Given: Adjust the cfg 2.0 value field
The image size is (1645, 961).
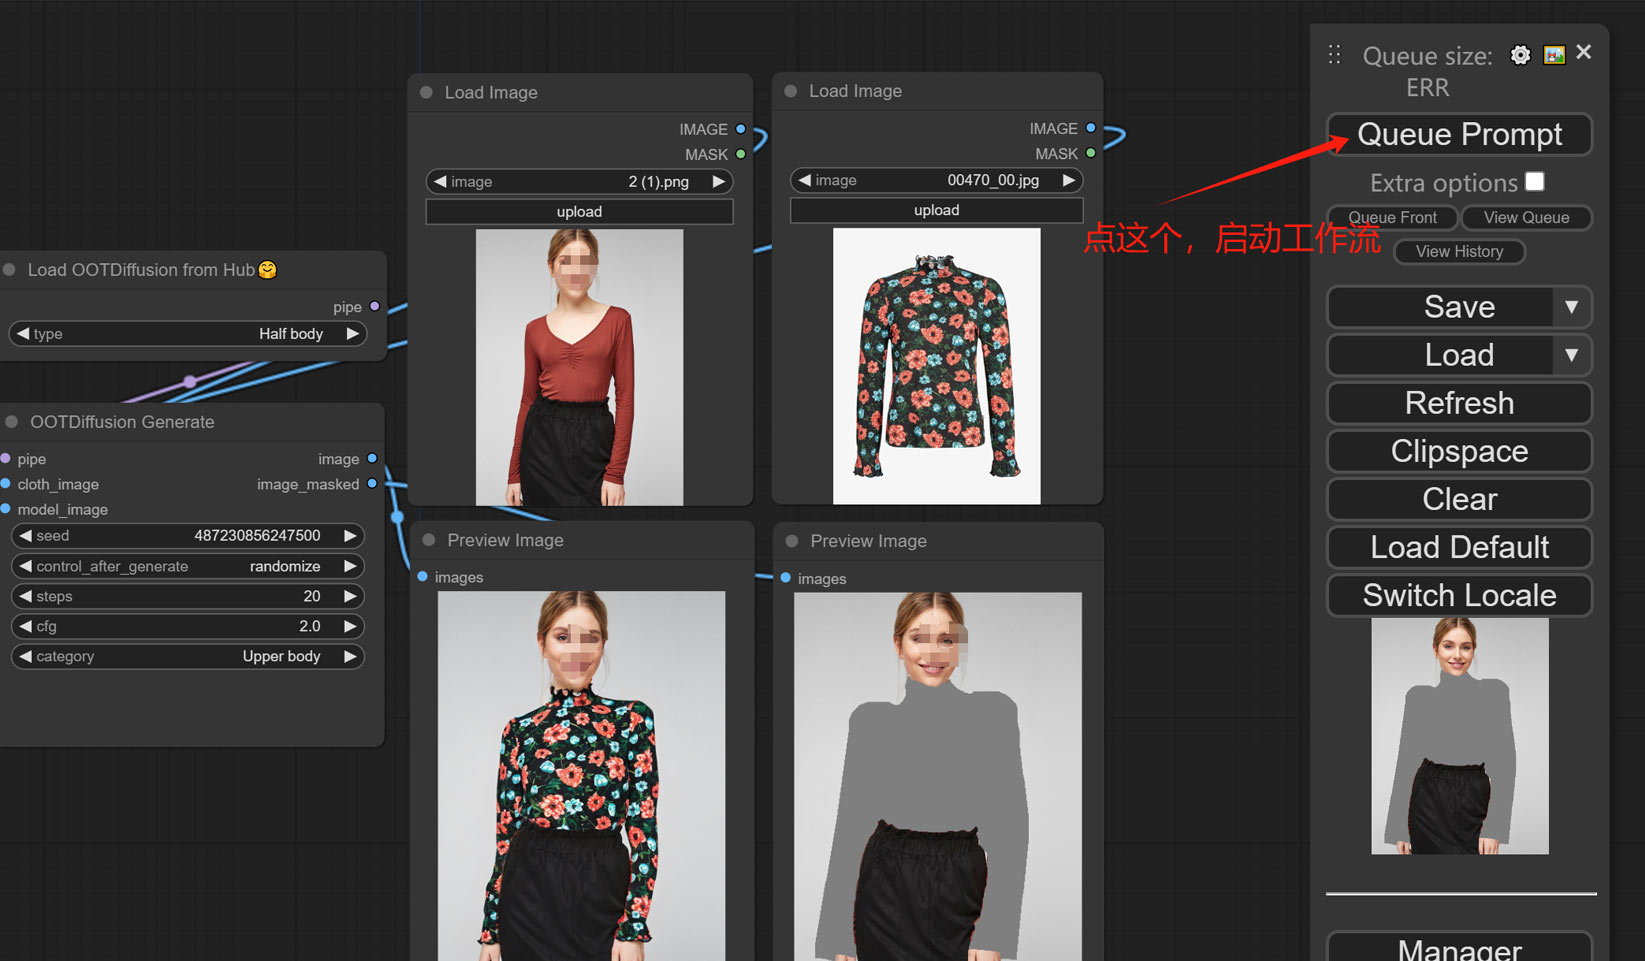Looking at the screenshot, I should tap(187, 626).
